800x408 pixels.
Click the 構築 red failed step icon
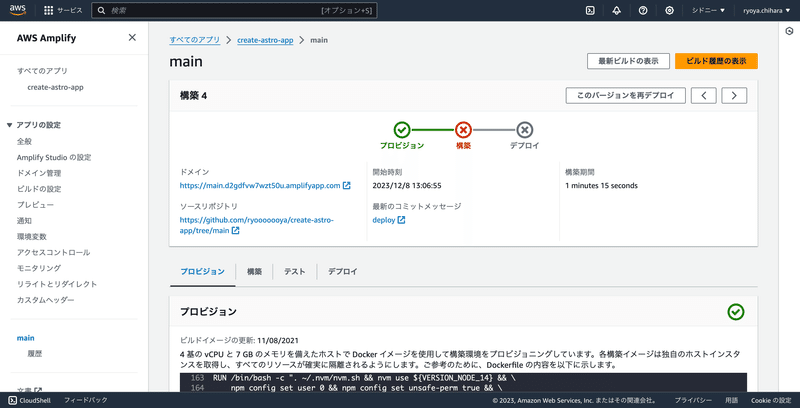click(x=463, y=130)
